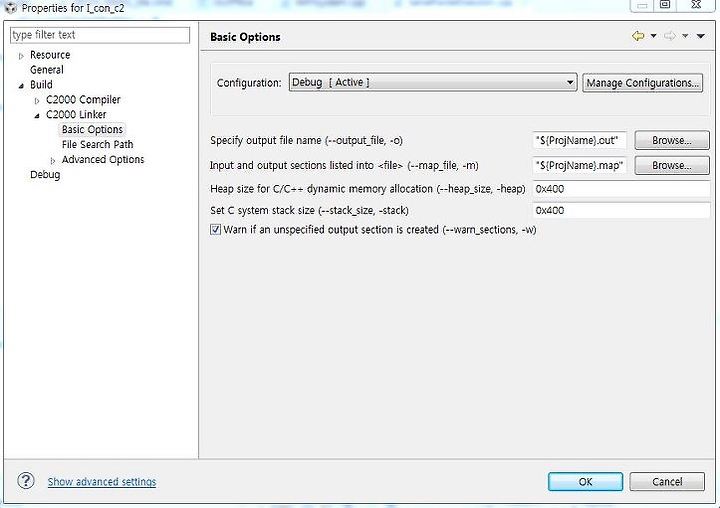Select the Resource tree label

pos(50,55)
